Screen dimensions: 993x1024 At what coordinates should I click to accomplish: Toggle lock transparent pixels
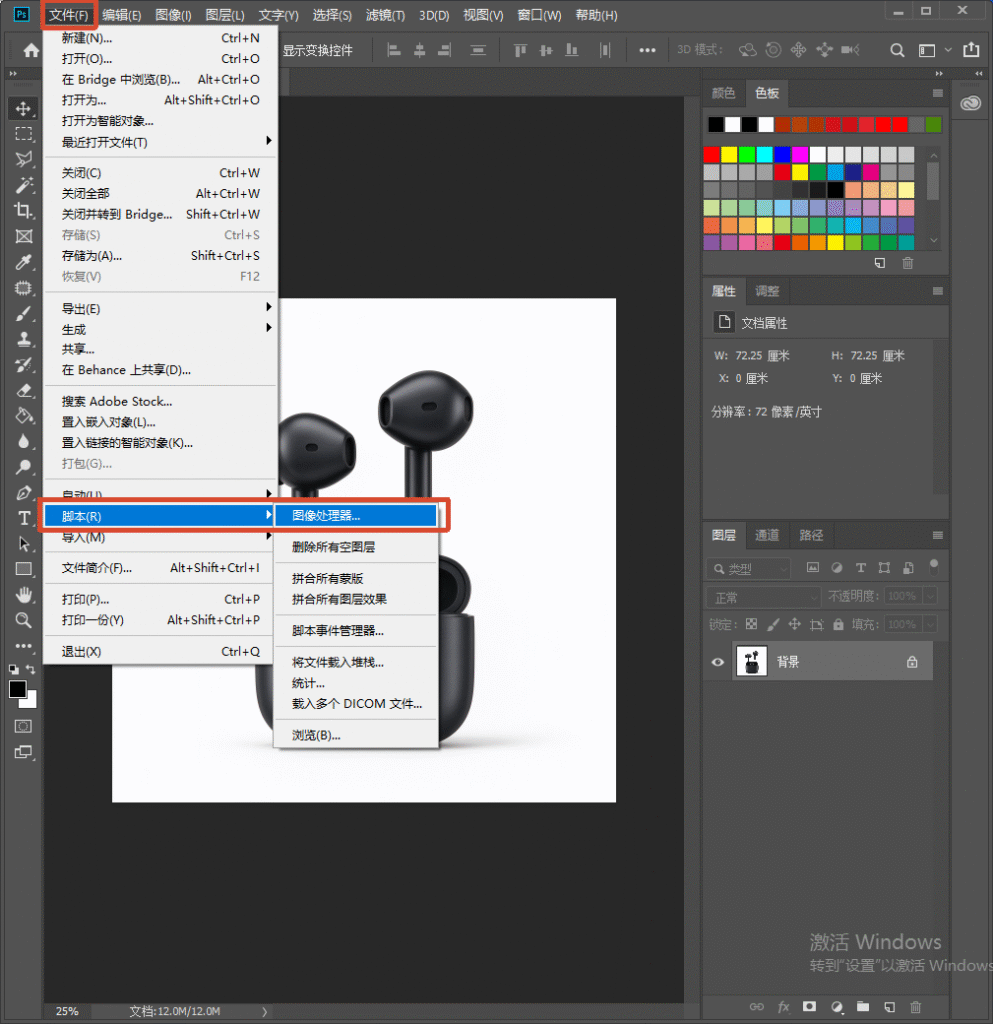tap(751, 624)
